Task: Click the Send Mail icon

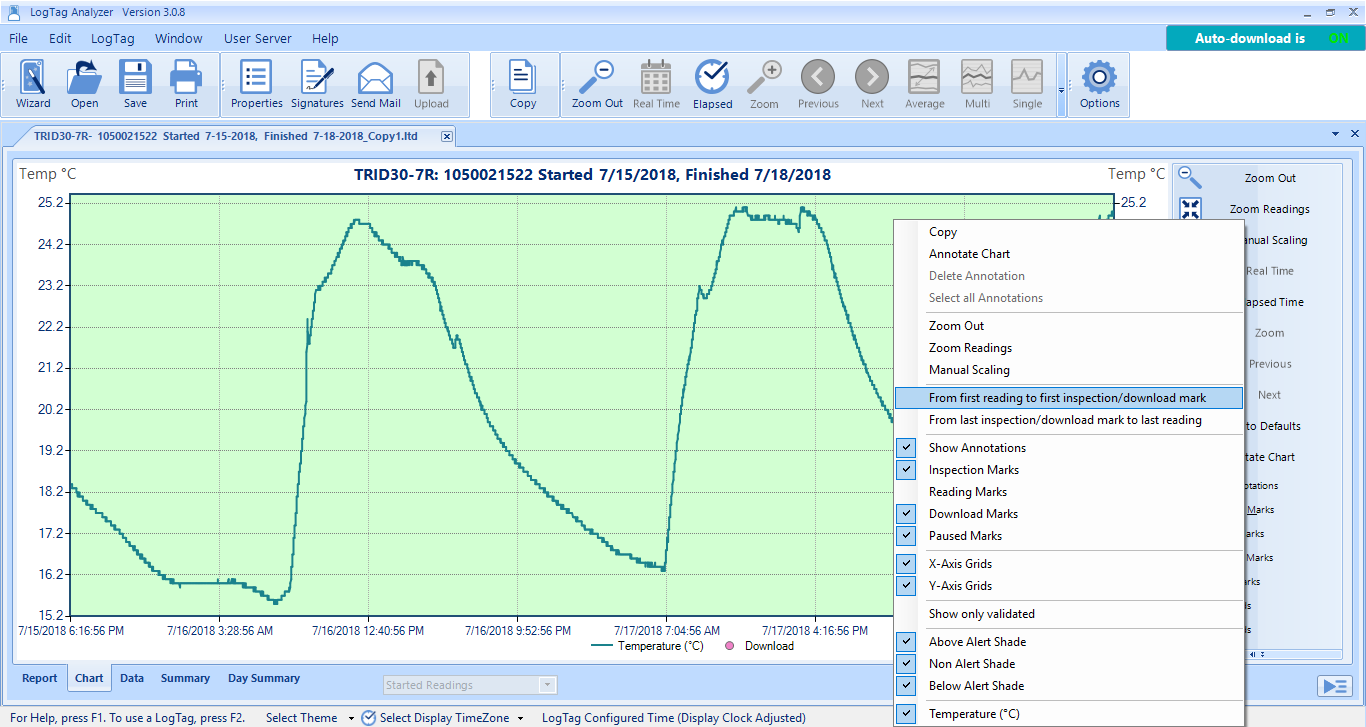Action: [375, 84]
